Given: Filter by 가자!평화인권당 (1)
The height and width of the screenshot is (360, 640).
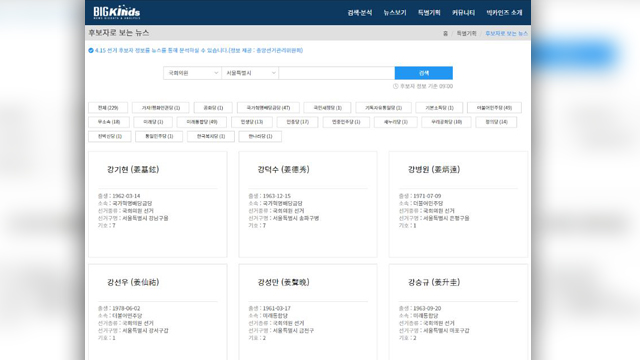Looking at the screenshot, I should click(160, 108).
